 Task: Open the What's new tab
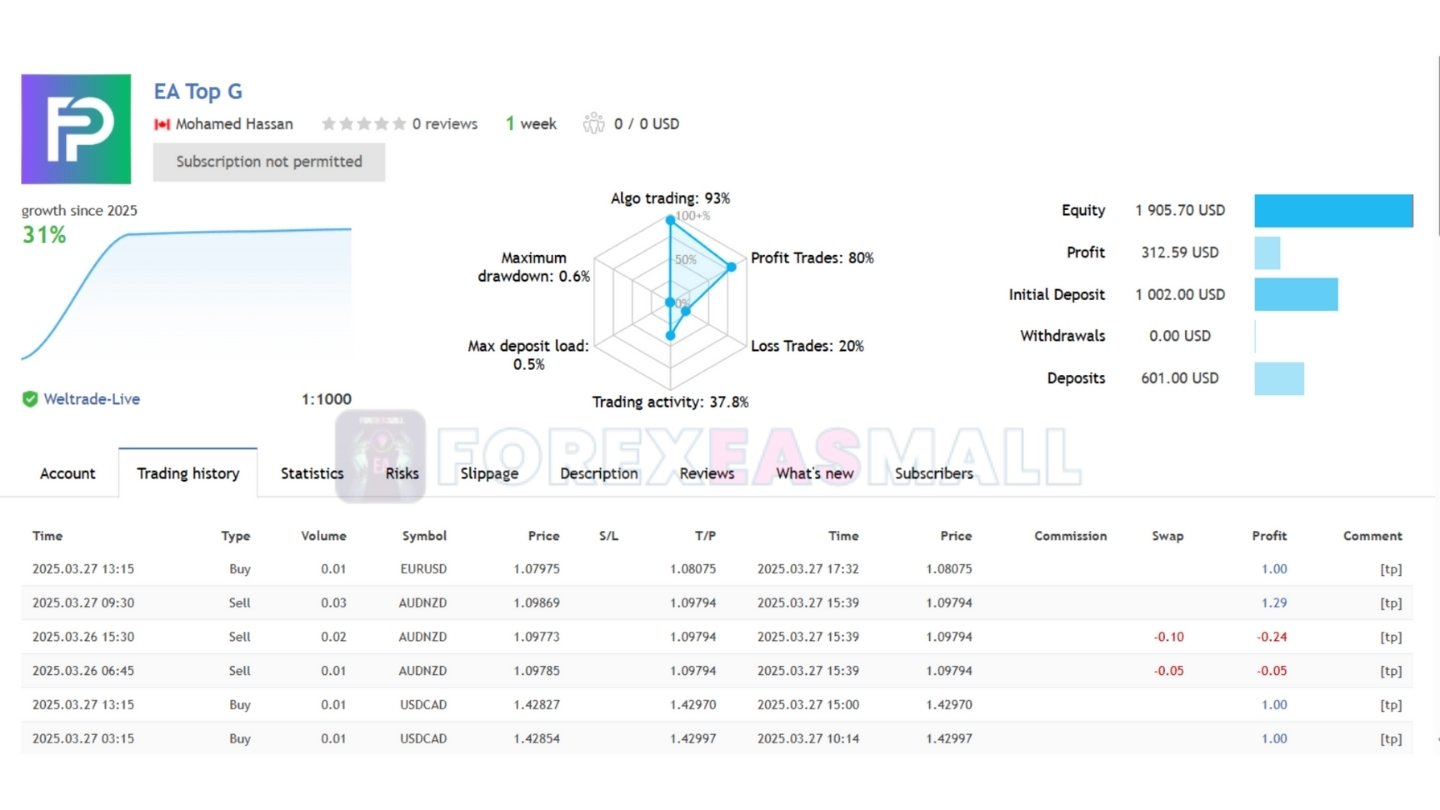(x=815, y=473)
